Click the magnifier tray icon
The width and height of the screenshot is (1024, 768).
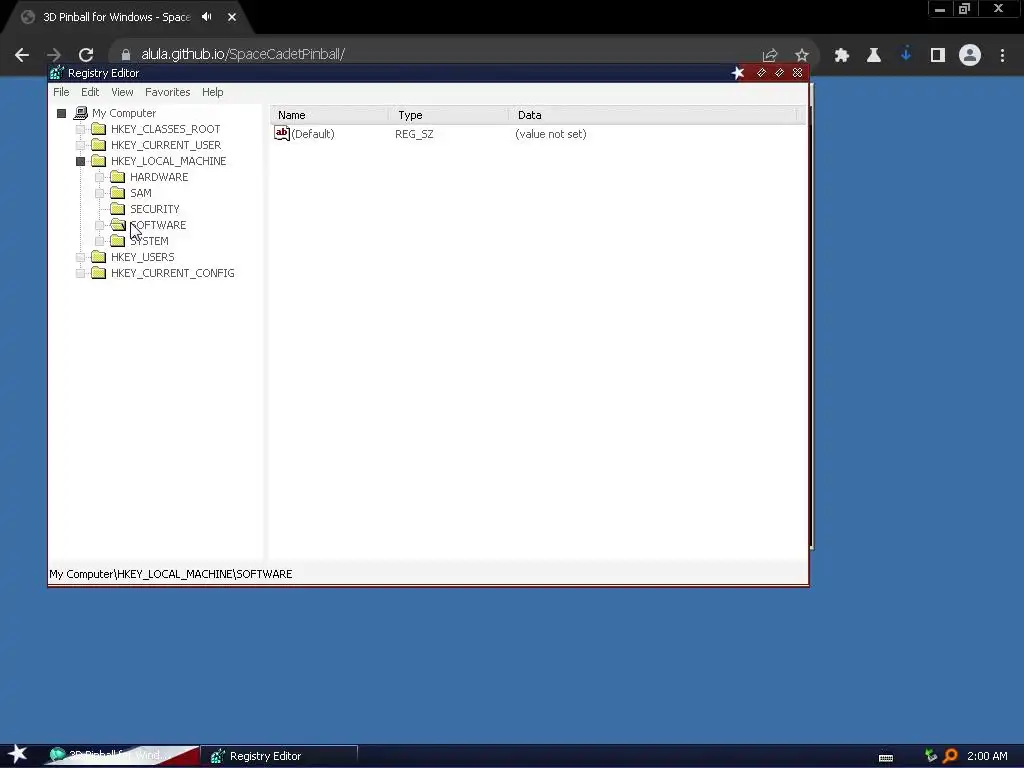pyautogui.click(x=950, y=756)
